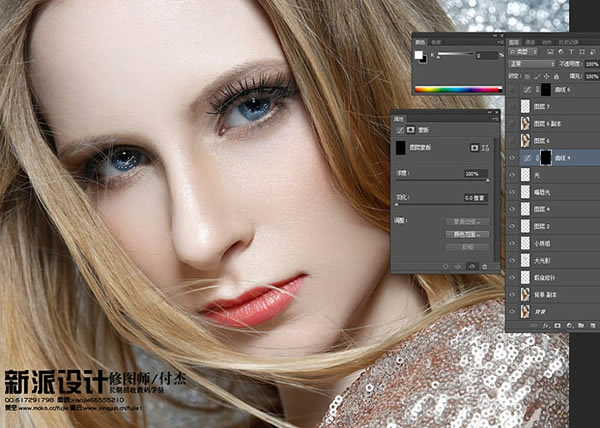Click the rainbow color spectrum bar
Image resolution: width=600 pixels, height=428 pixels.
[x=458, y=90]
